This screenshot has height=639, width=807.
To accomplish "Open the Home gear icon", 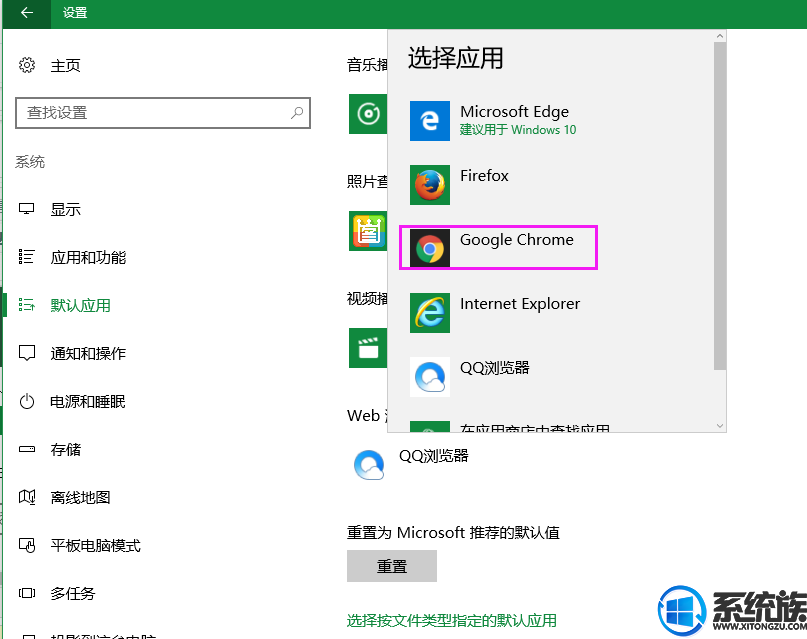I will [x=27, y=65].
